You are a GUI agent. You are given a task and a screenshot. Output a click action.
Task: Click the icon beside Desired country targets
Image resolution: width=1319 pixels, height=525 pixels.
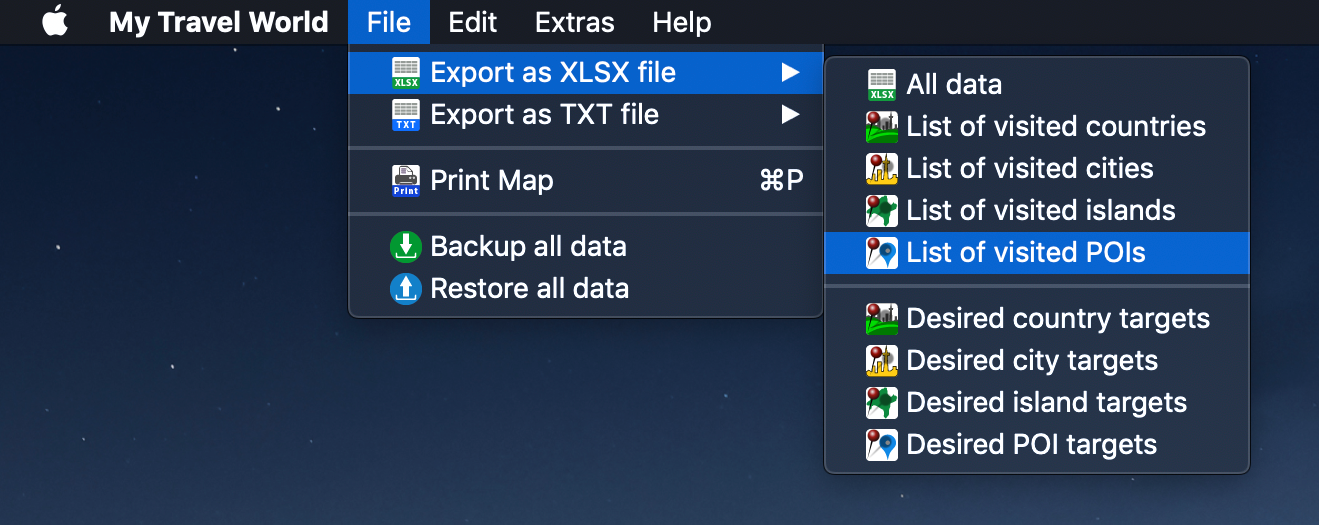pyautogui.click(x=882, y=319)
